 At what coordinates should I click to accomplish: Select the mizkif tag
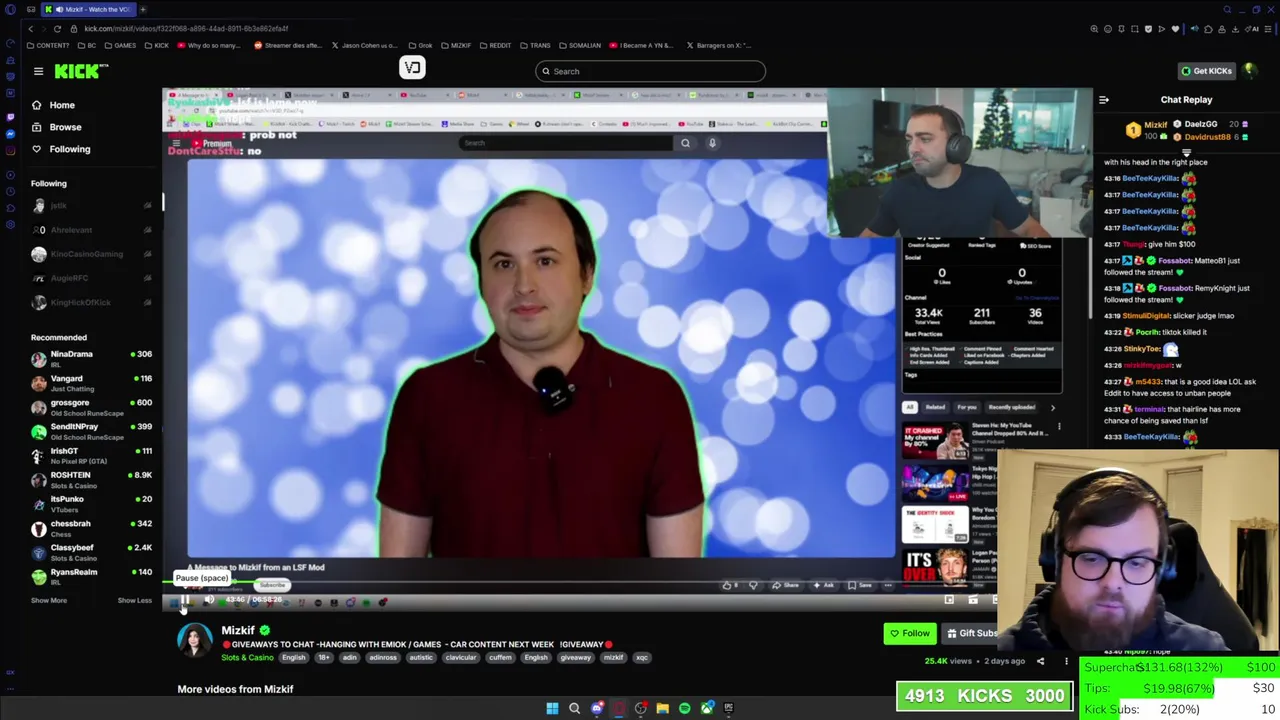(x=613, y=657)
